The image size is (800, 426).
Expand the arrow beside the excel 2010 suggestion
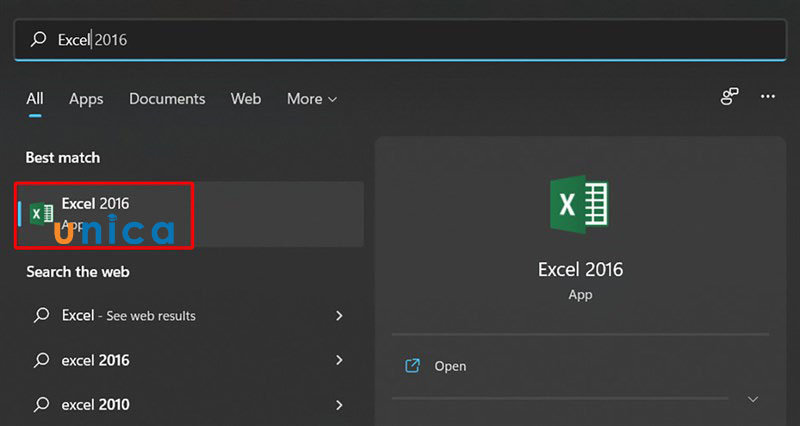[x=339, y=405]
